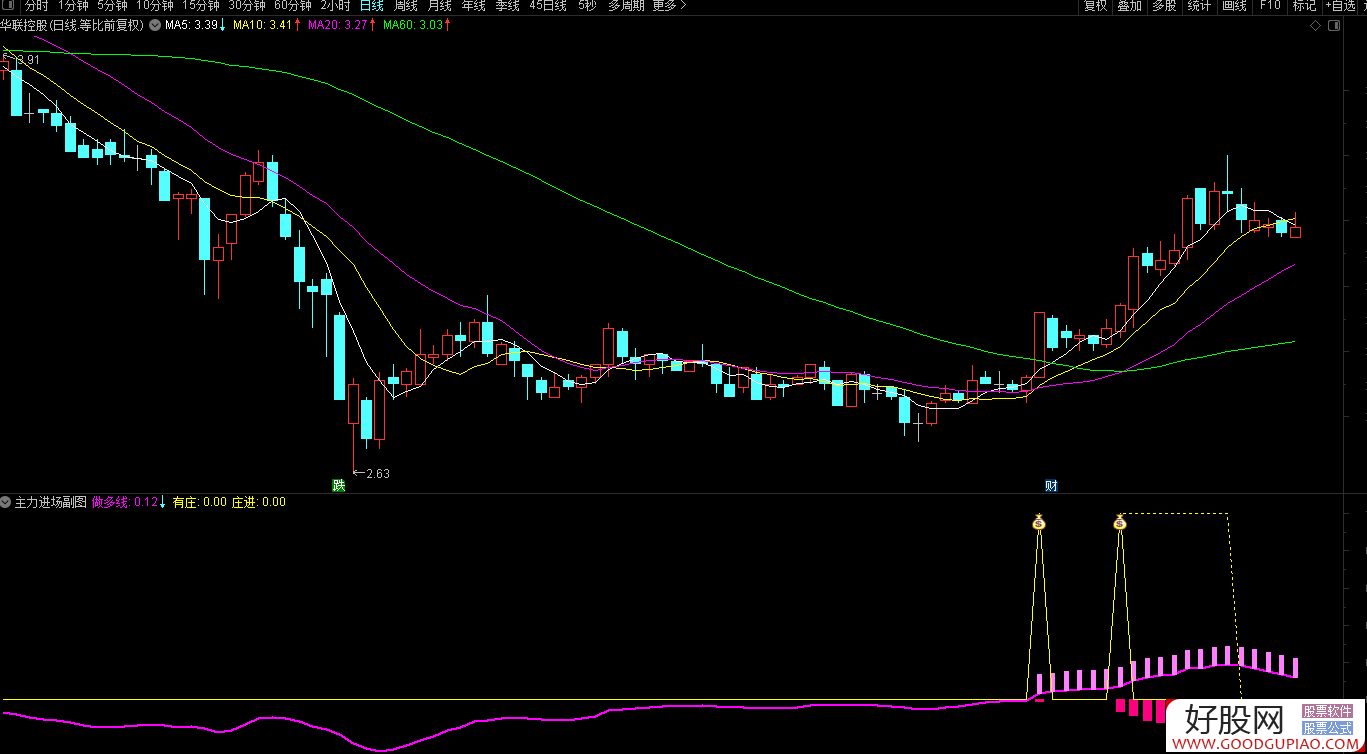Switch to the 分时 intraday chart tab
The height and width of the screenshot is (754, 1367).
(x=36, y=6)
